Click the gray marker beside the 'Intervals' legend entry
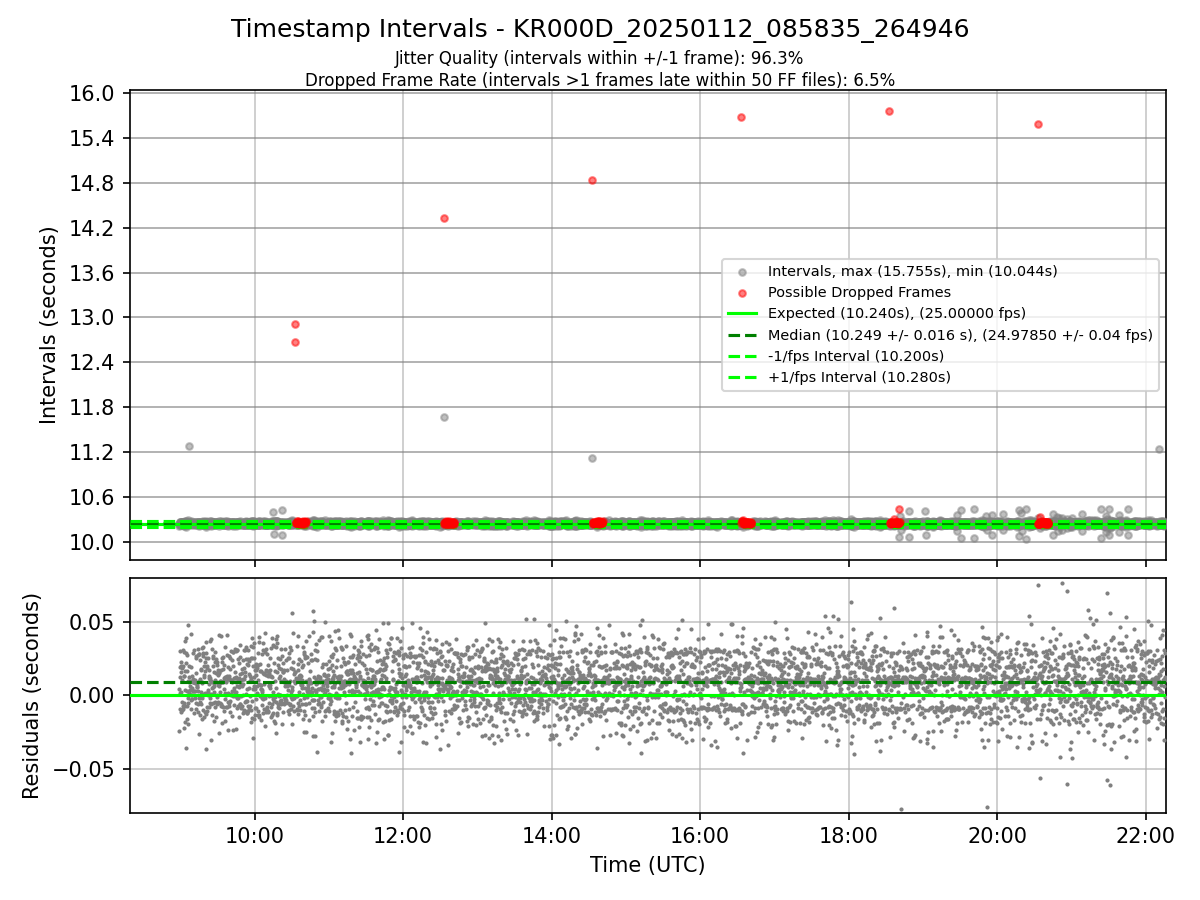Image resolution: width=1200 pixels, height=900 pixels. point(742,272)
